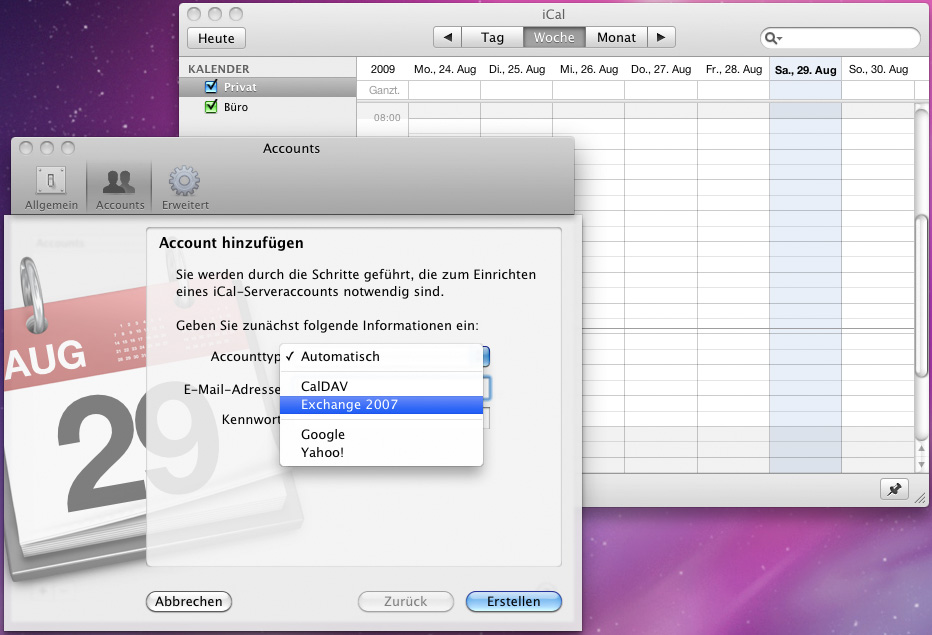The image size is (932, 635).
Task: Click the Heute button
Action: (216, 38)
